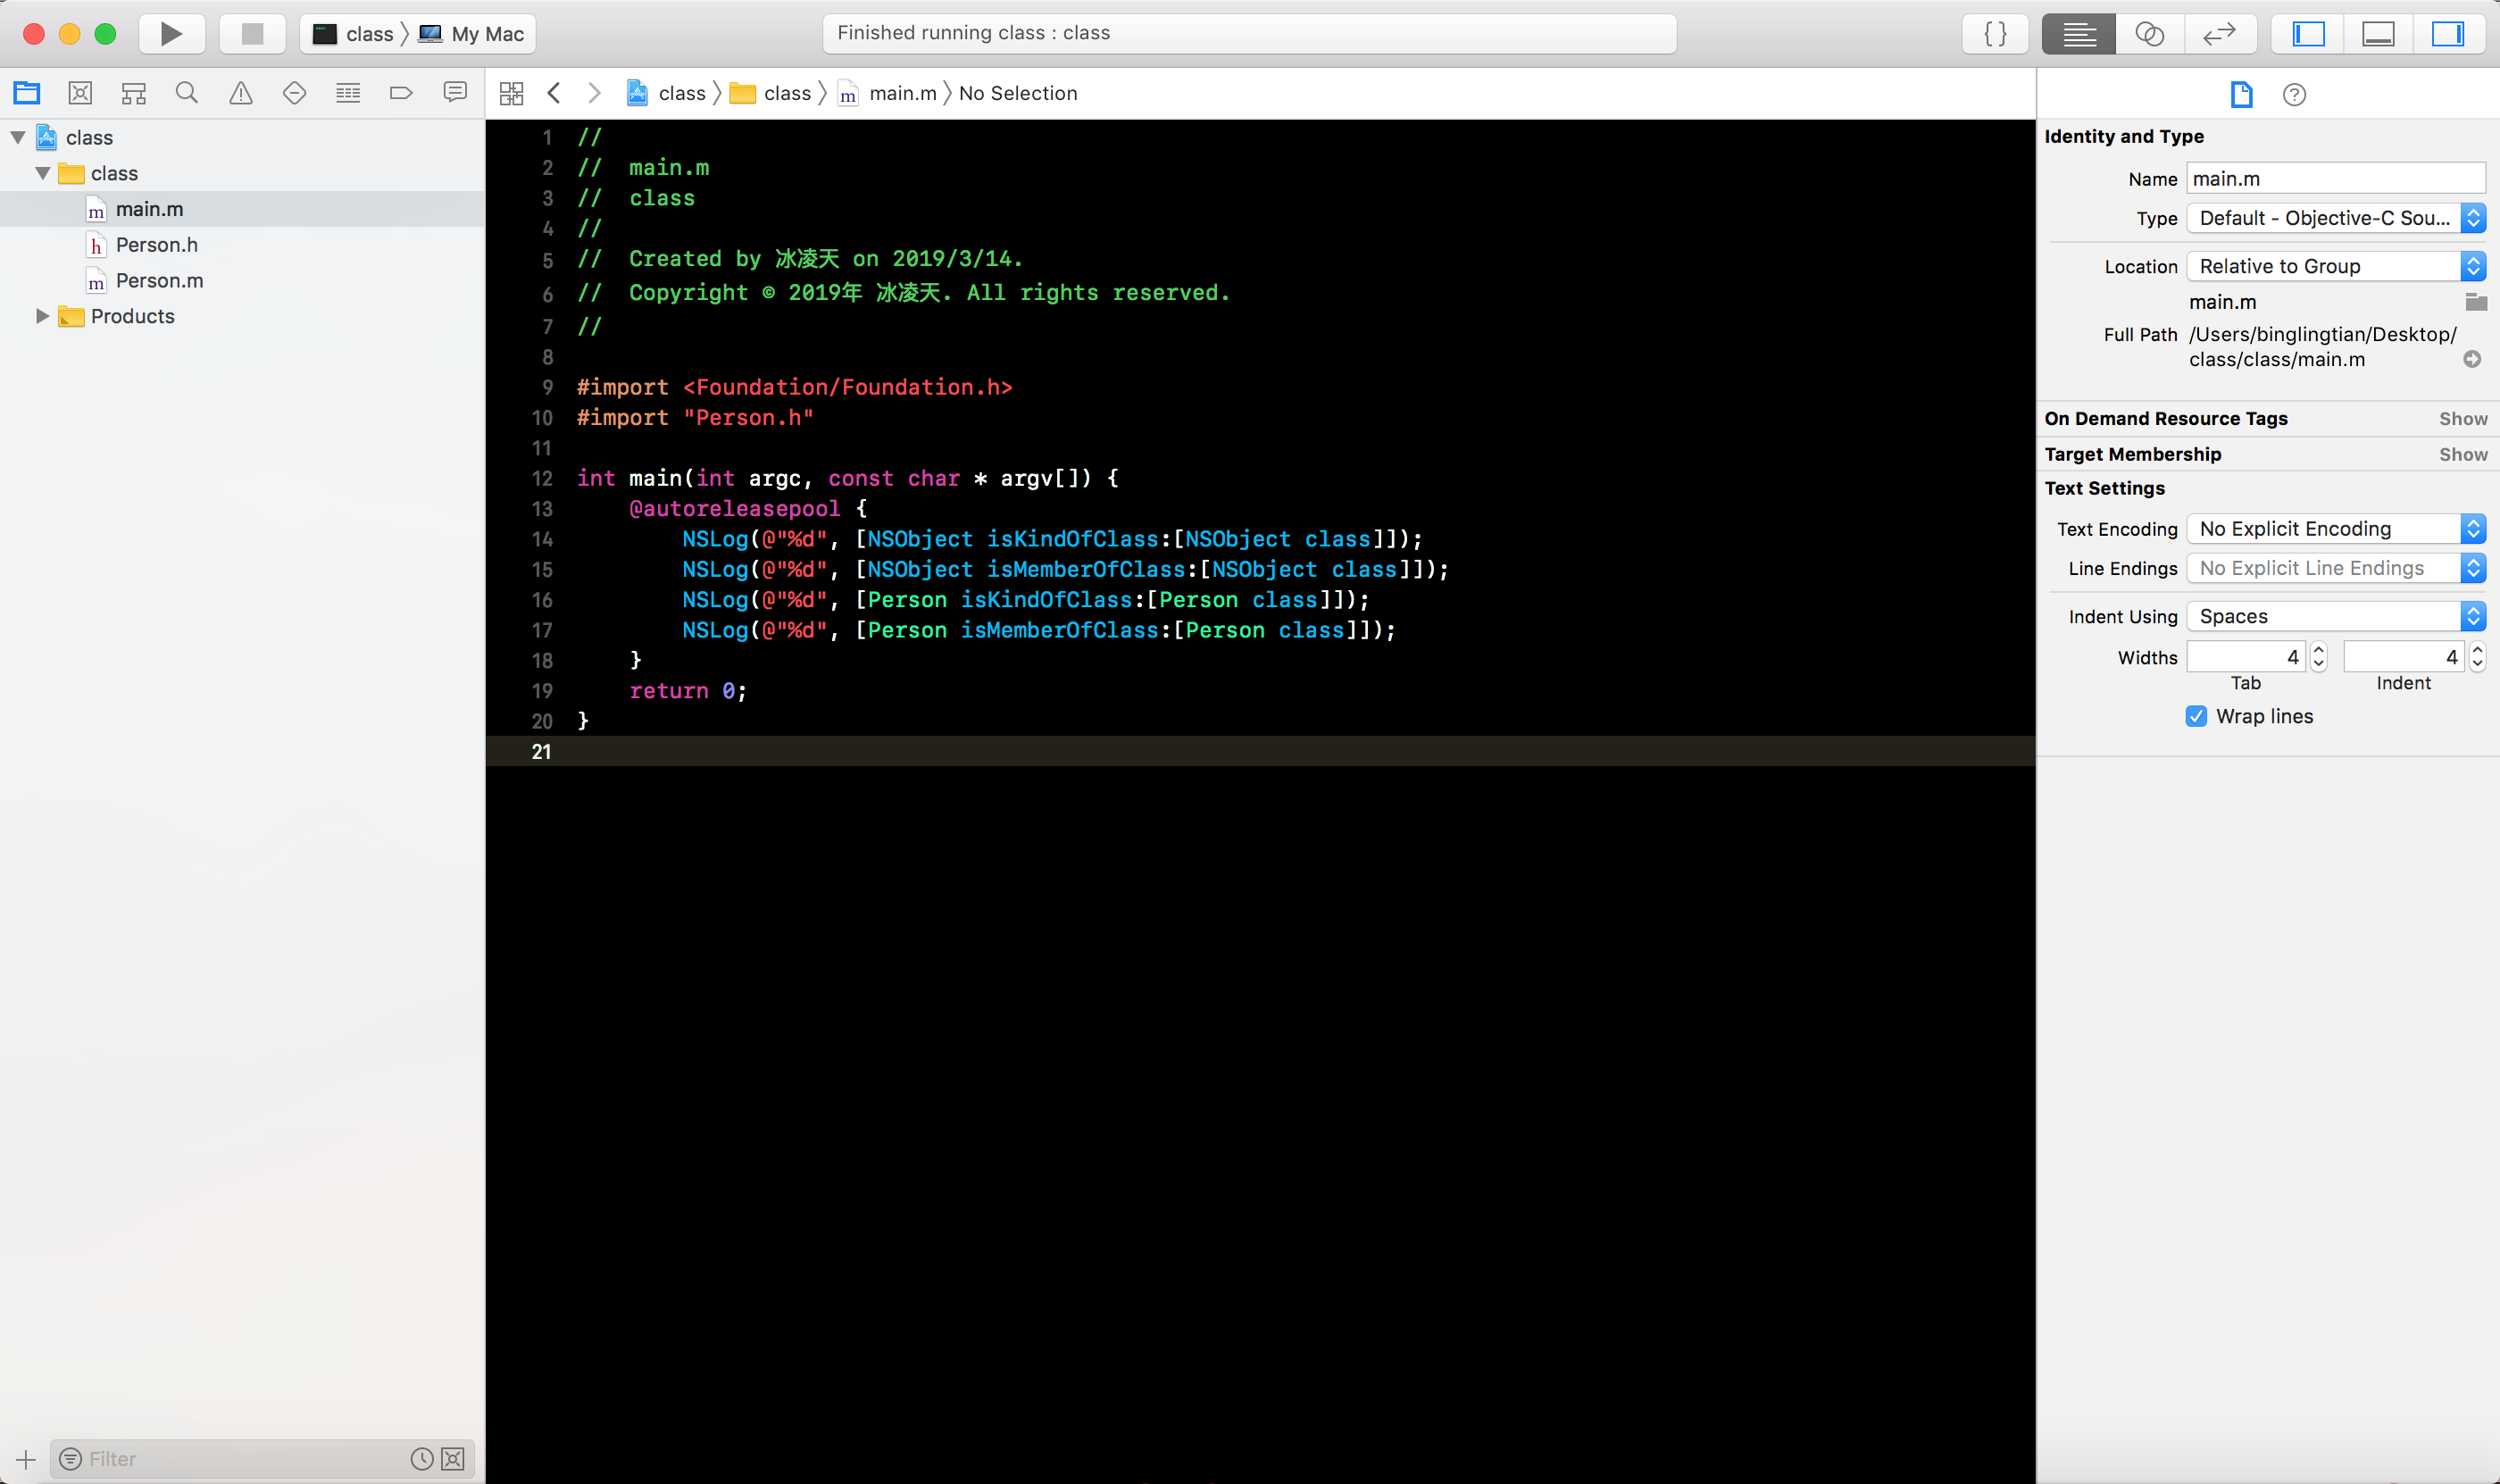Screen dimensions: 2500x1484
Task: Click main.m in the jump bar
Action: (x=902, y=93)
